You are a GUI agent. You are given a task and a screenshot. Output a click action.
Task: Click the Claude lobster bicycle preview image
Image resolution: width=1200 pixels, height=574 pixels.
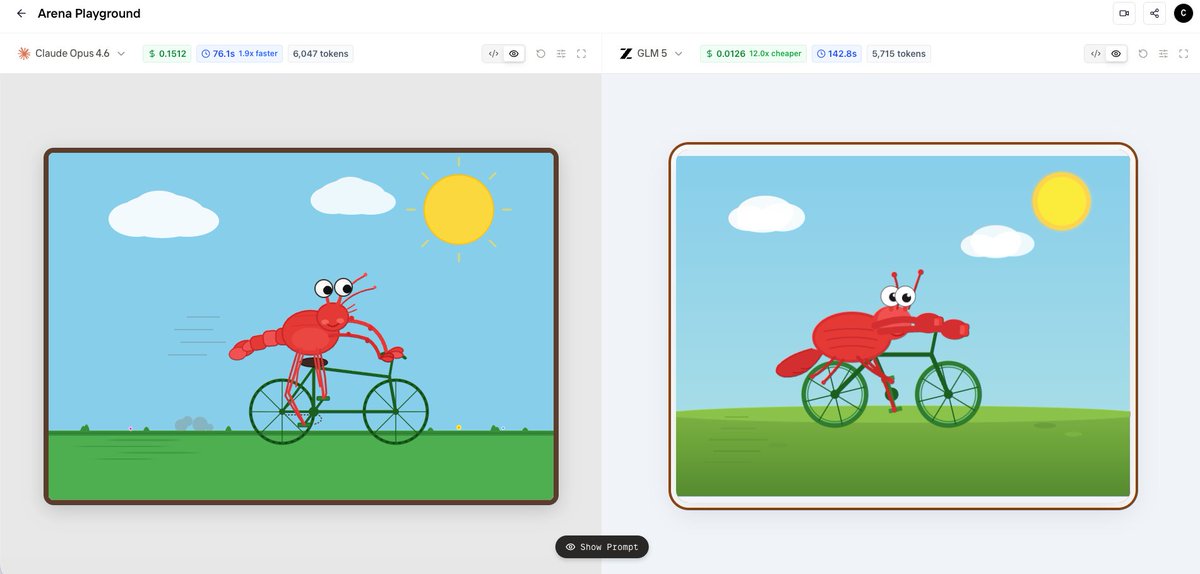coord(301,326)
